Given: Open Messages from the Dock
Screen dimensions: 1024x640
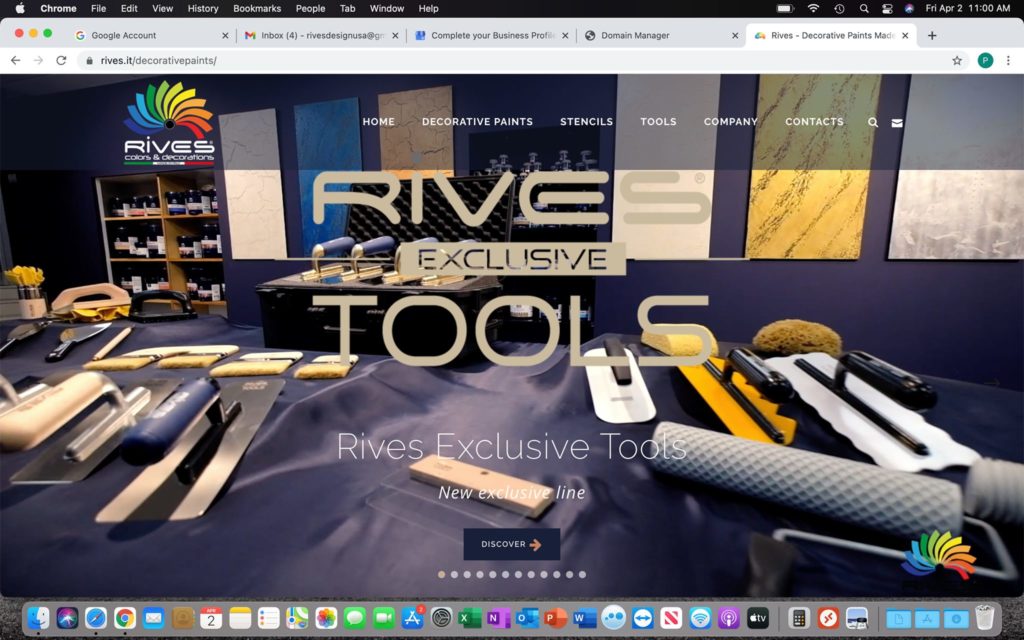Looking at the screenshot, I should 355,617.
